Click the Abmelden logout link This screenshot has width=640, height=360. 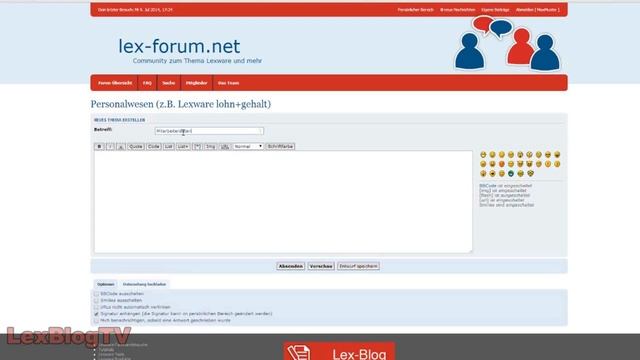538,10
